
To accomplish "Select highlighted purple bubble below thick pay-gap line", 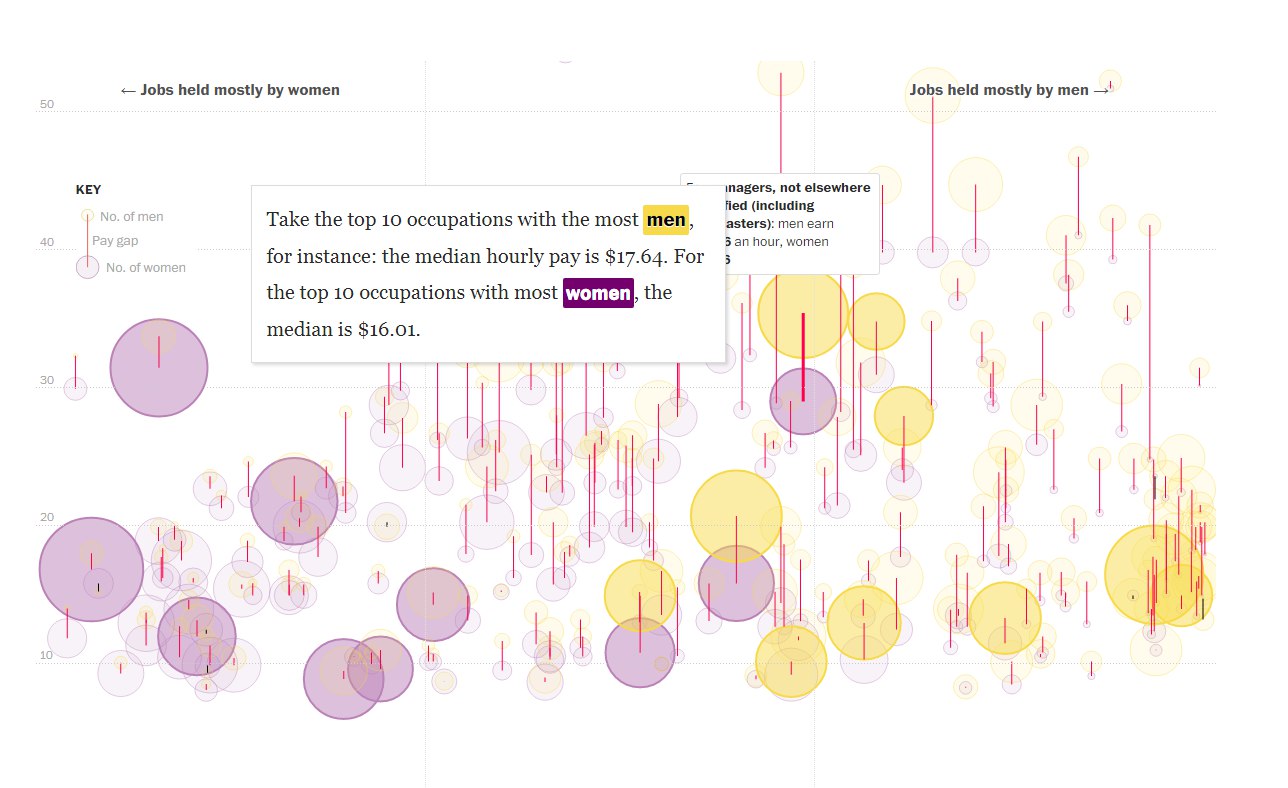I will click(x=803, y=401).
